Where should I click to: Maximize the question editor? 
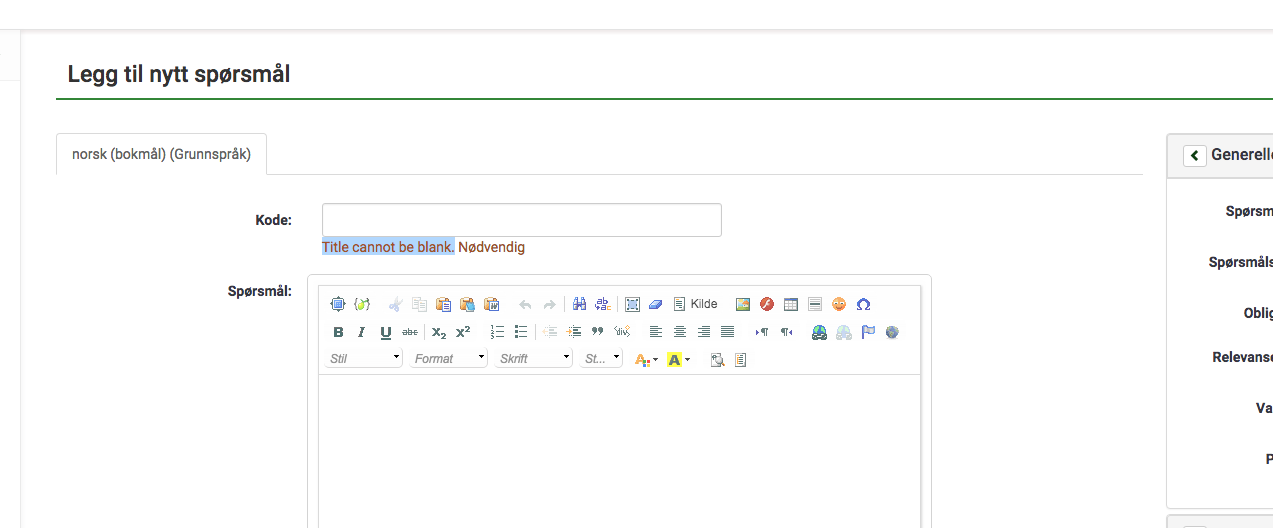337,304
